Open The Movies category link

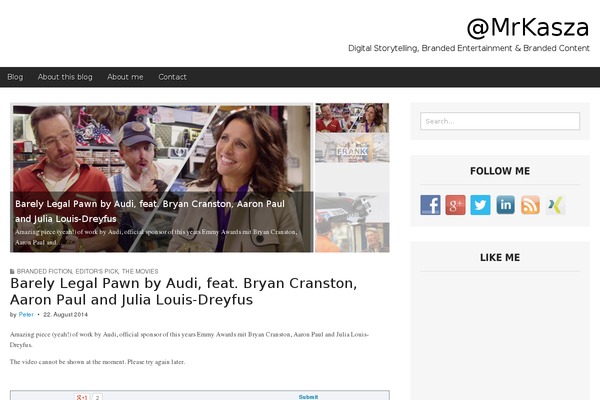(140, 271)
